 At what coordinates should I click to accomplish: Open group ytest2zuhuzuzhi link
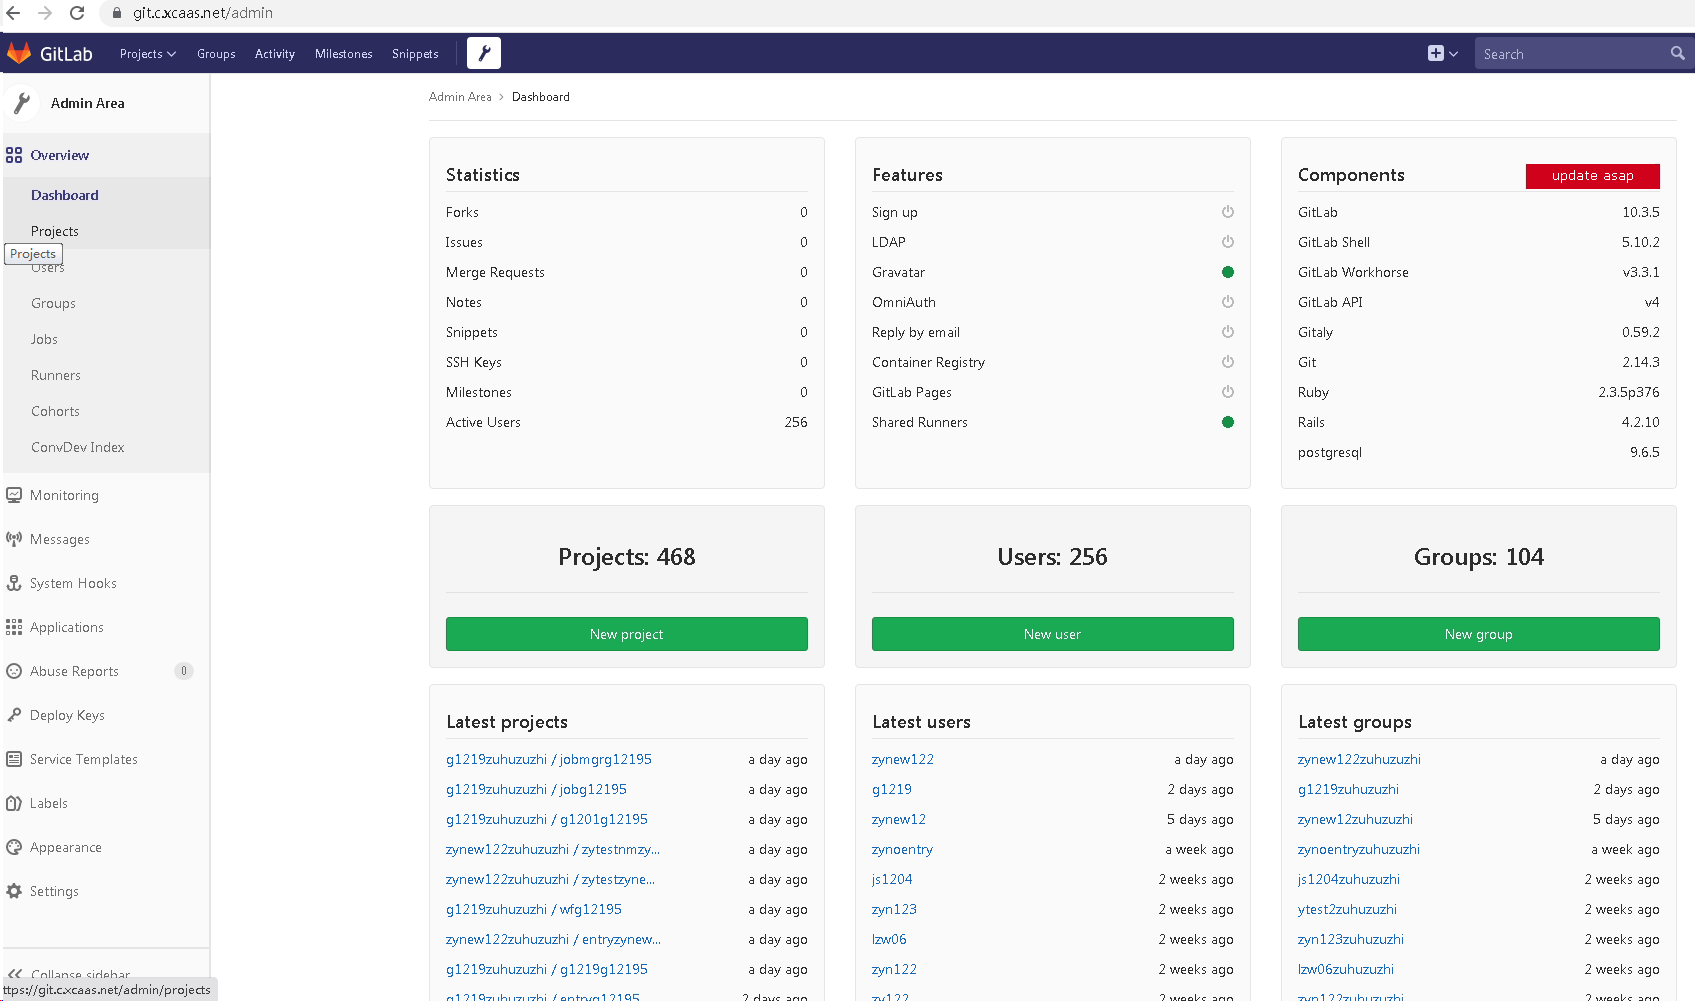[1347, 909]
